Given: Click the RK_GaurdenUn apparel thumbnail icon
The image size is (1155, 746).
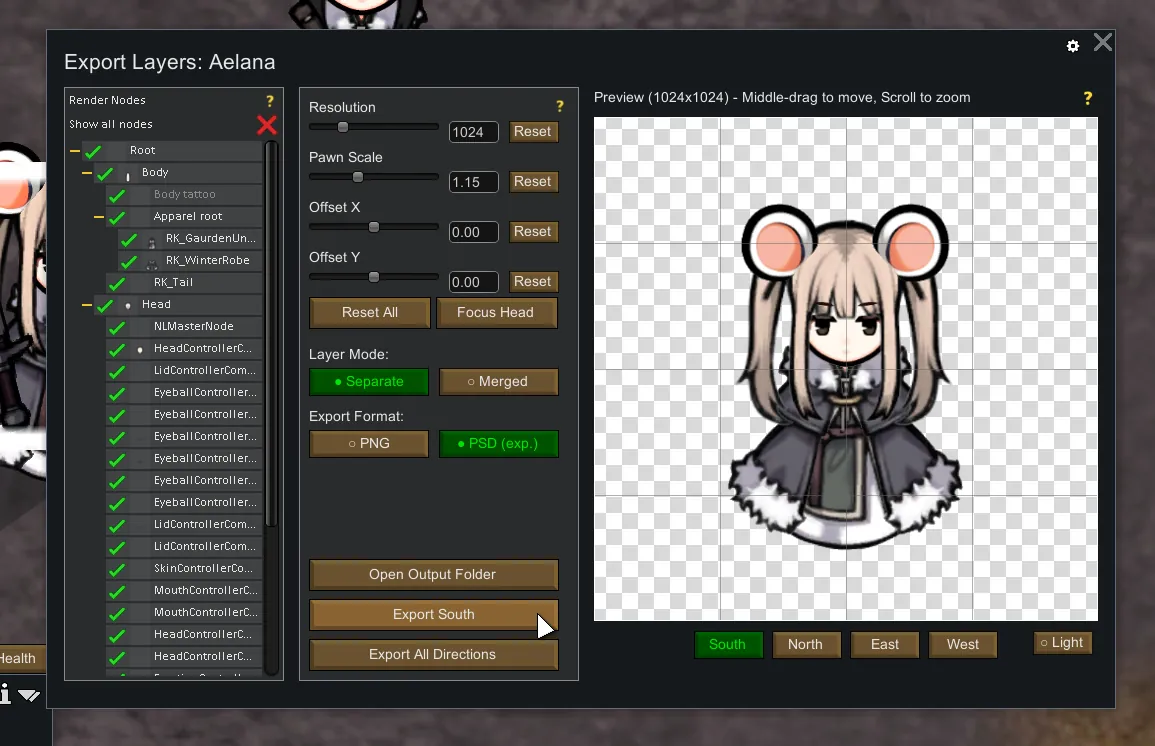Looking at the screenshot, I should click(152, 240).
